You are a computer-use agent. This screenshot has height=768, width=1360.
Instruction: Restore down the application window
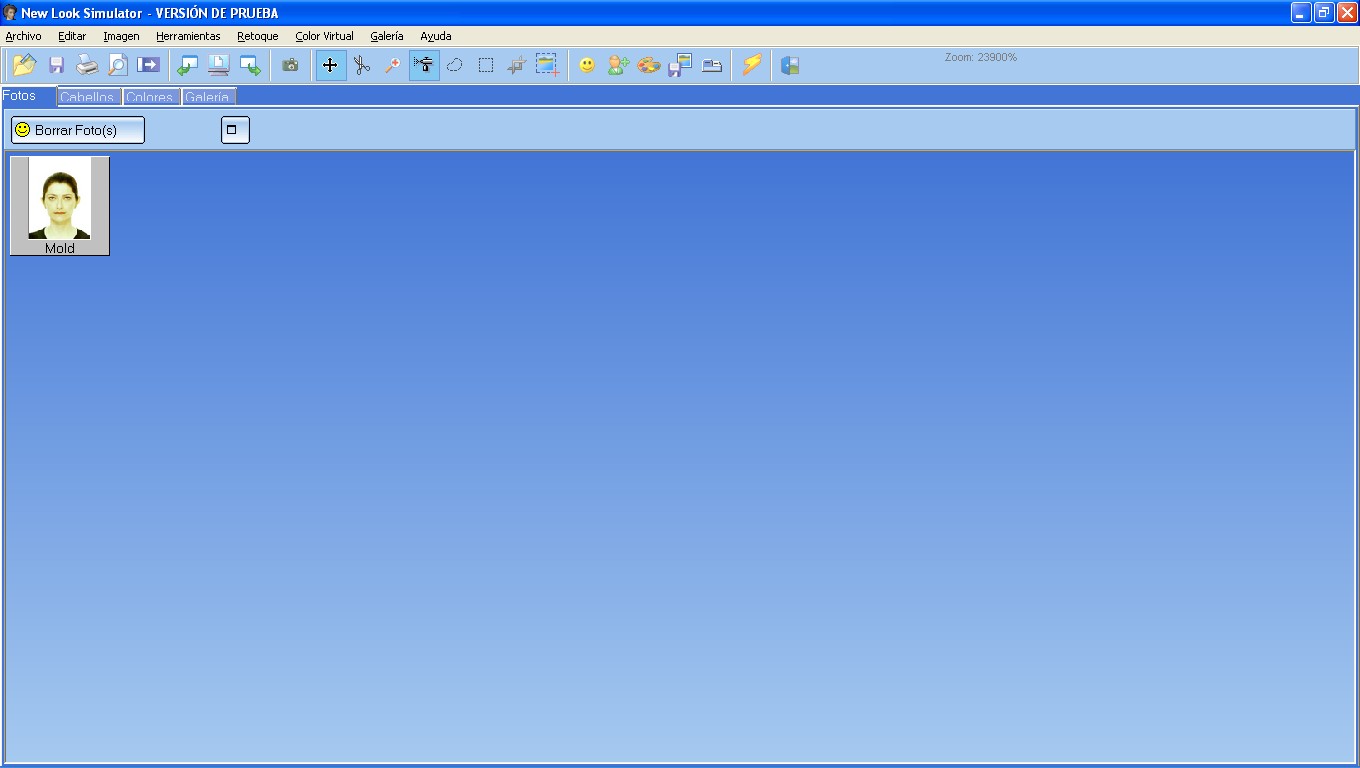(1324, 13)
